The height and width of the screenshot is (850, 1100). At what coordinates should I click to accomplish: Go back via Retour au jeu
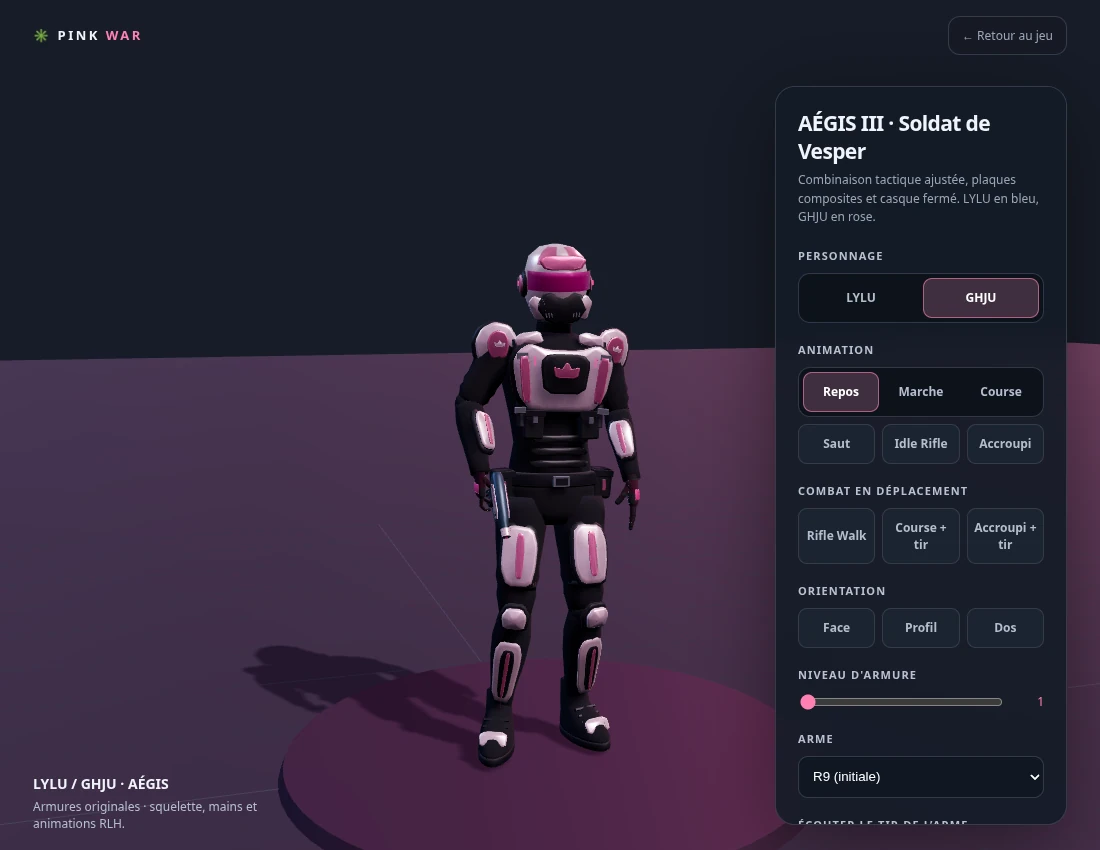pyautogui.click(x=1007, y=36)
